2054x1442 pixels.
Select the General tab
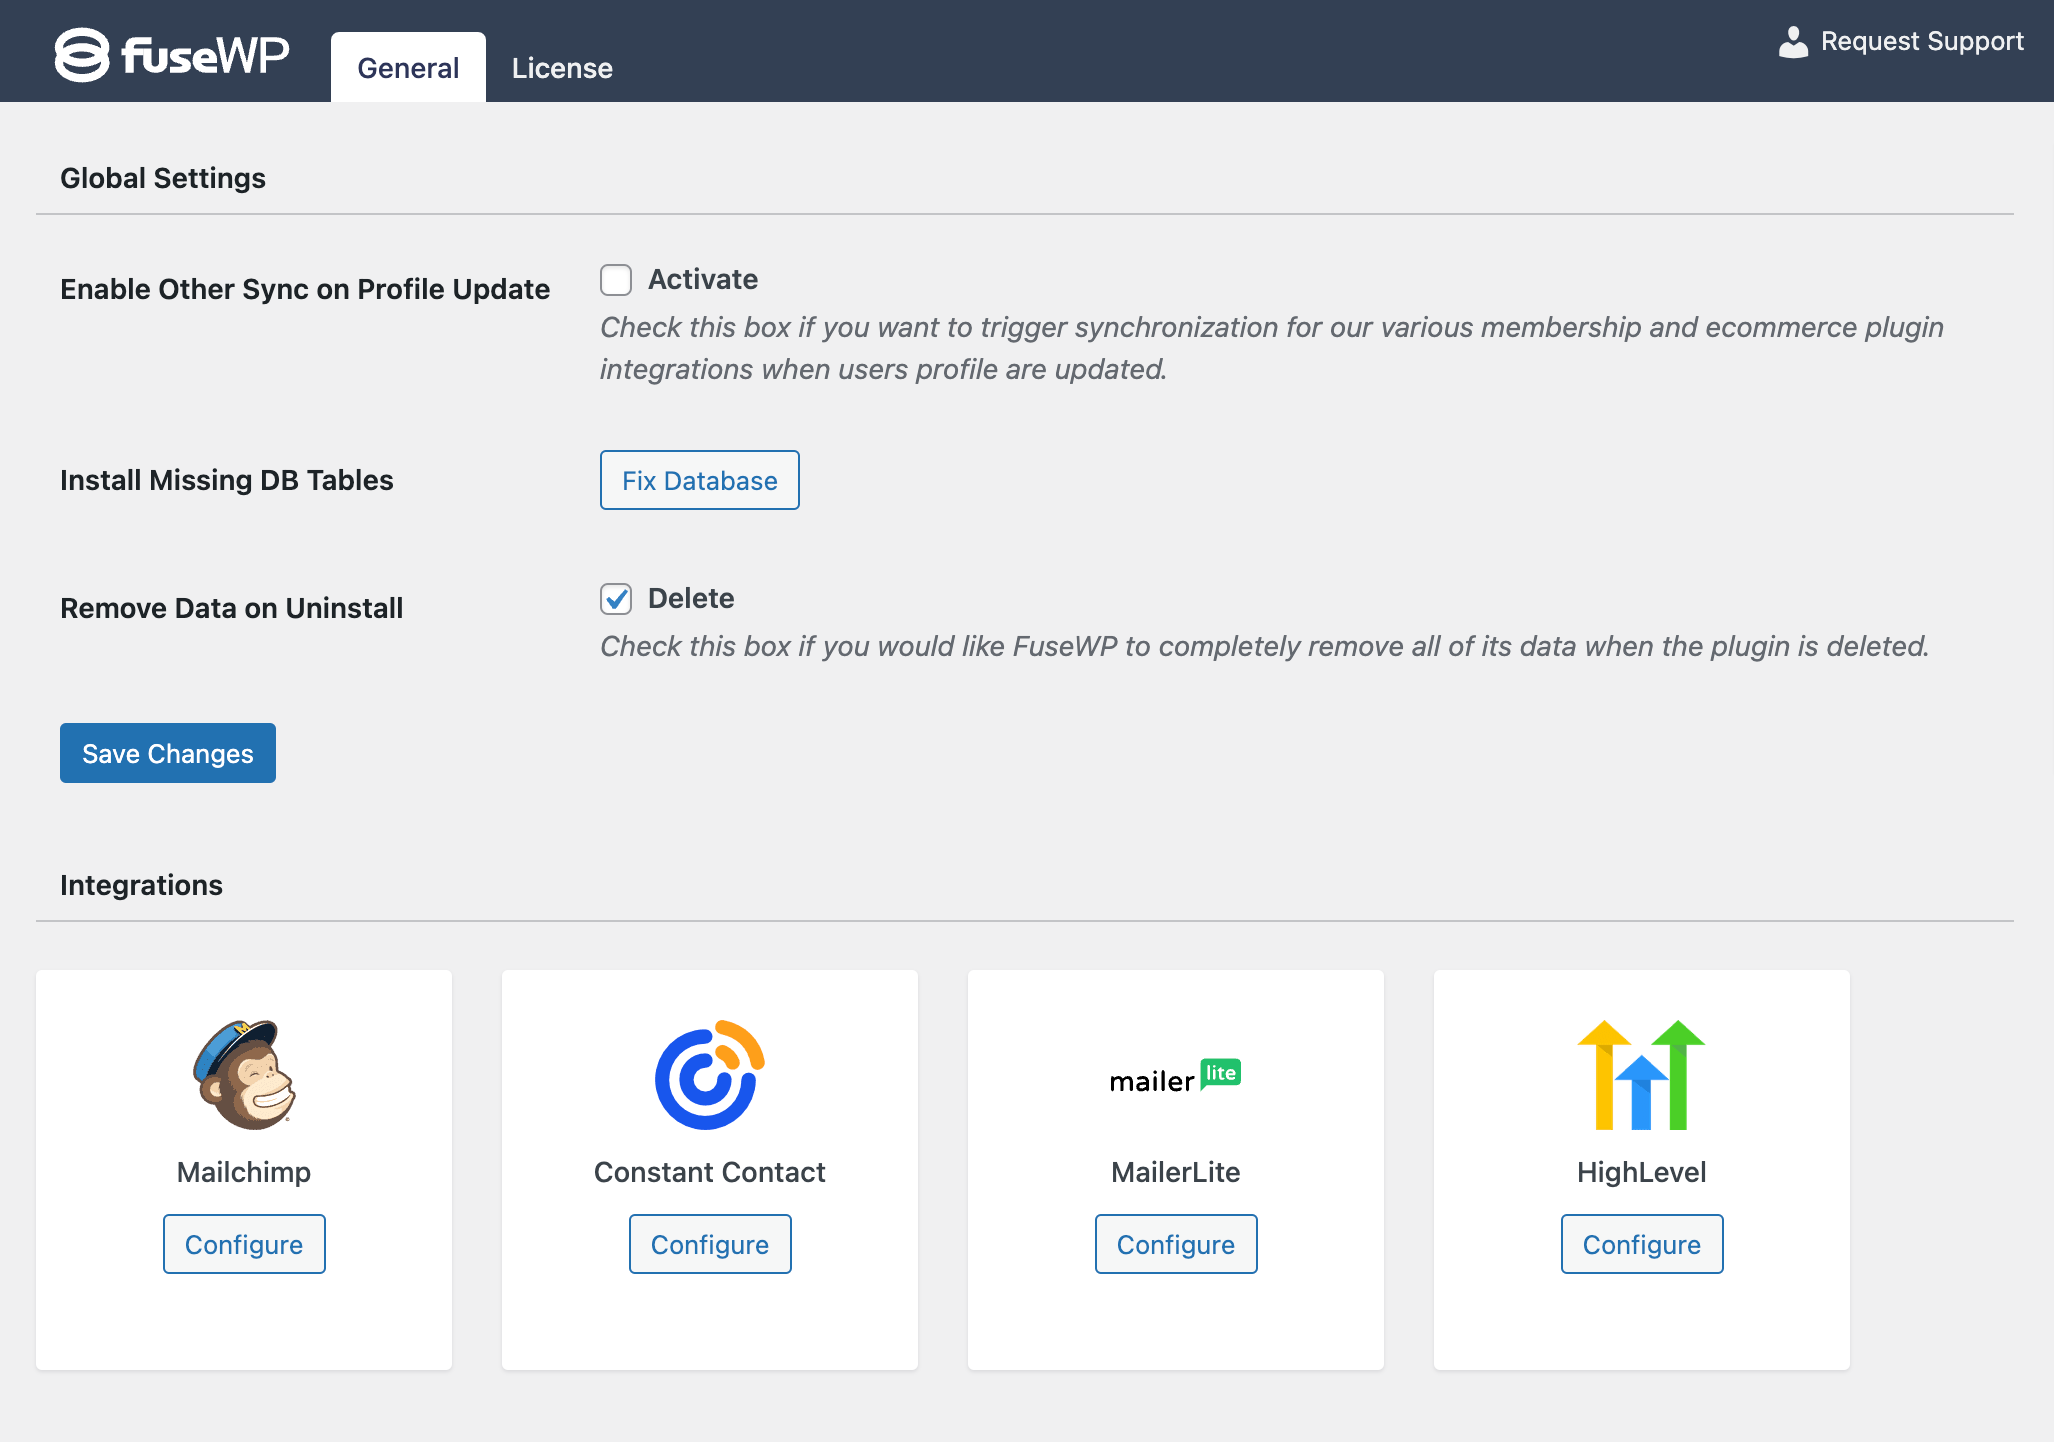point(407,67)
